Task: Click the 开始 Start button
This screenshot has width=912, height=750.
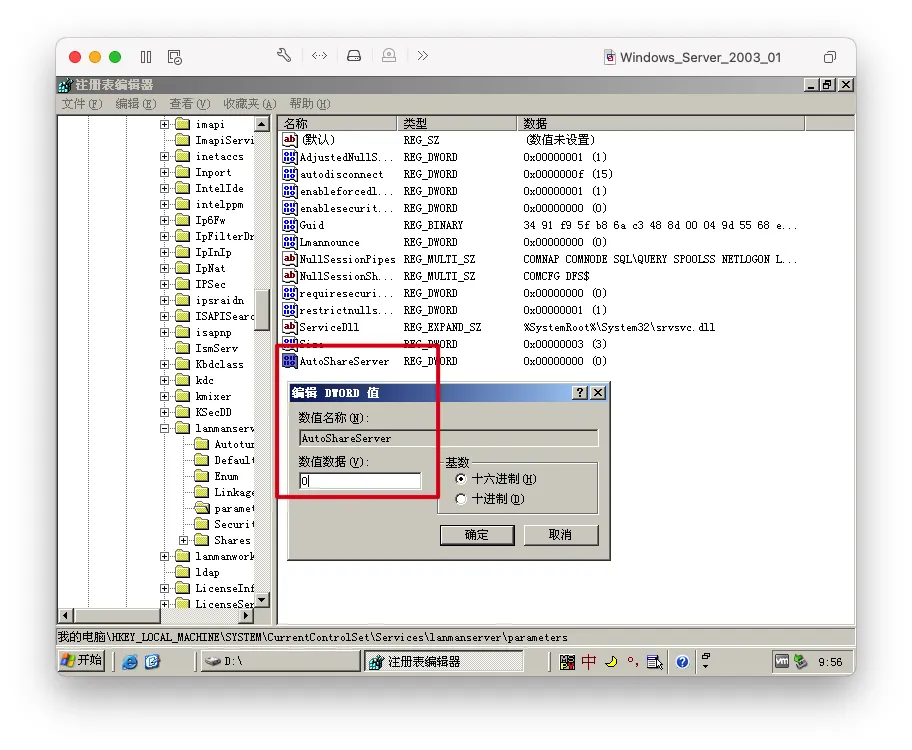Action: pyautogui.click(x=82, y=661)
